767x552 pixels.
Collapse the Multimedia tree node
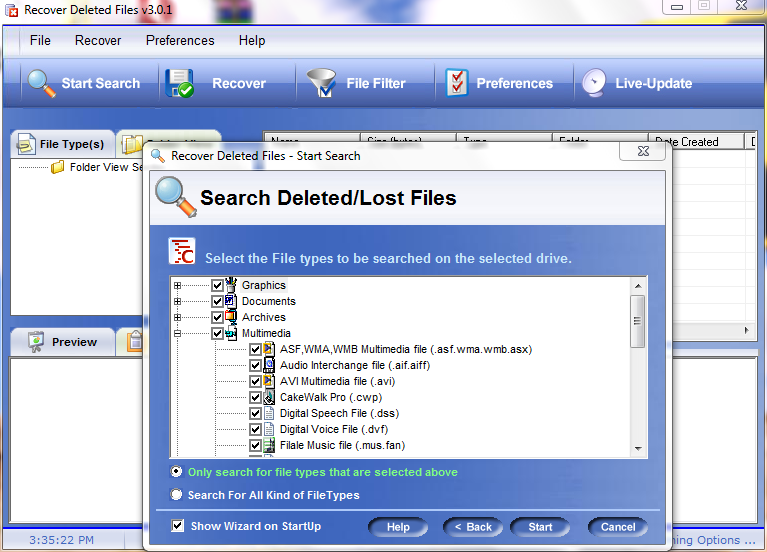coord(178,334)
